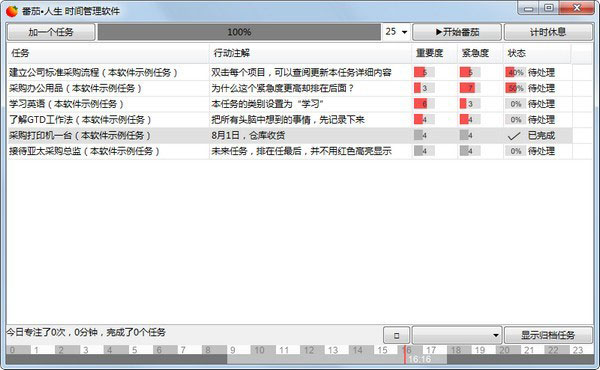Maximize the 番茄•人生 window
The width and height of the screenshot is (600, 370).
click(x=549, y=8)
